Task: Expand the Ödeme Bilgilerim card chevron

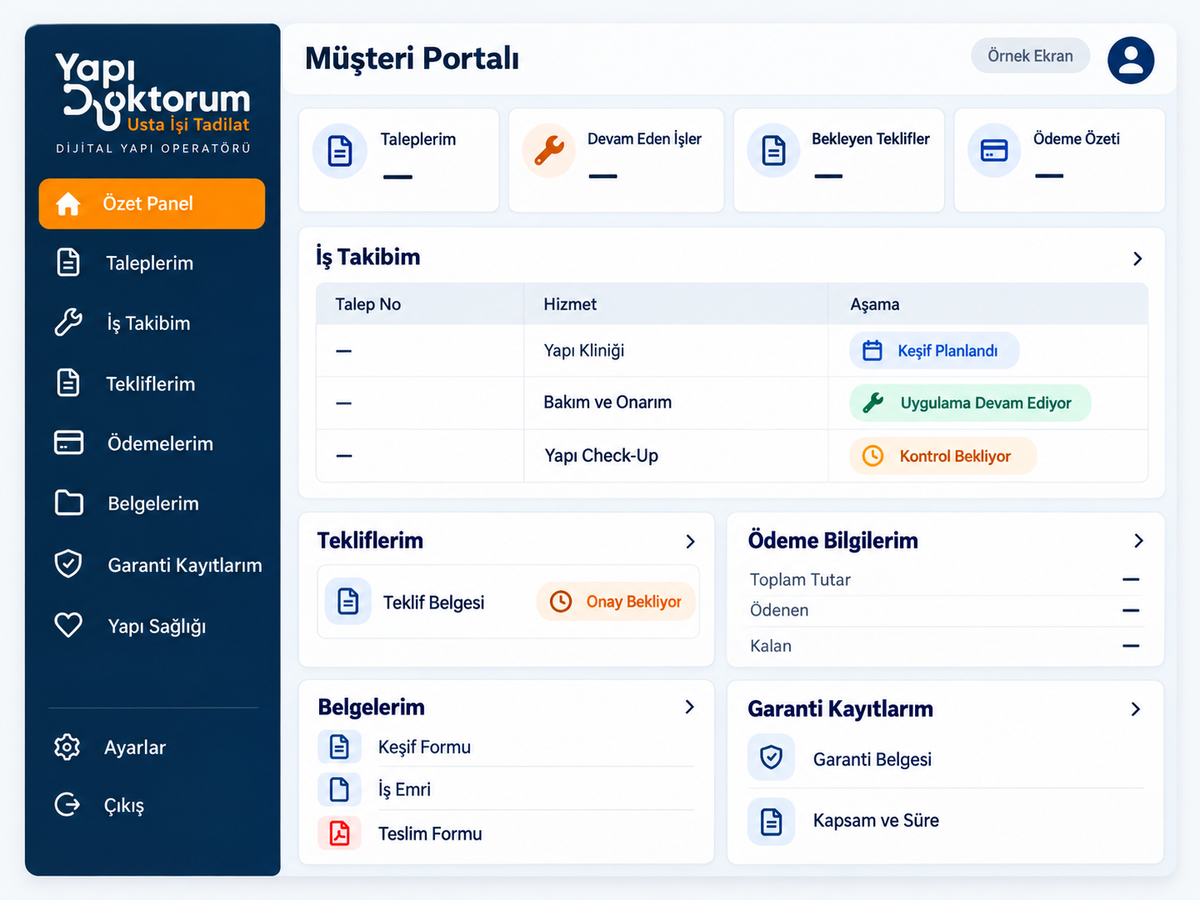Action: tap(1138, 541)
